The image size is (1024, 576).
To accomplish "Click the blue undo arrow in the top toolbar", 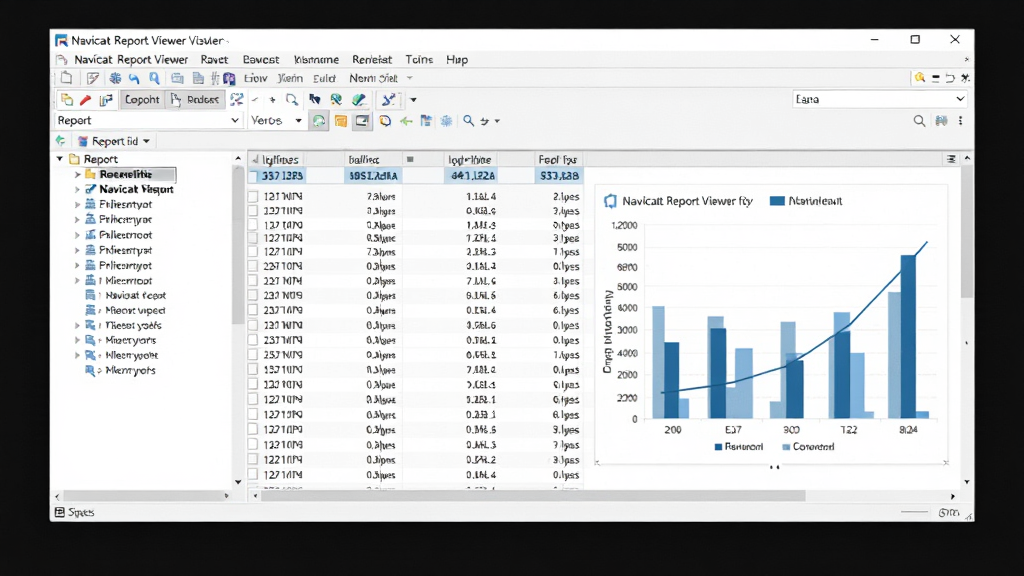I will pyautogui.click(x=135, y=78).
